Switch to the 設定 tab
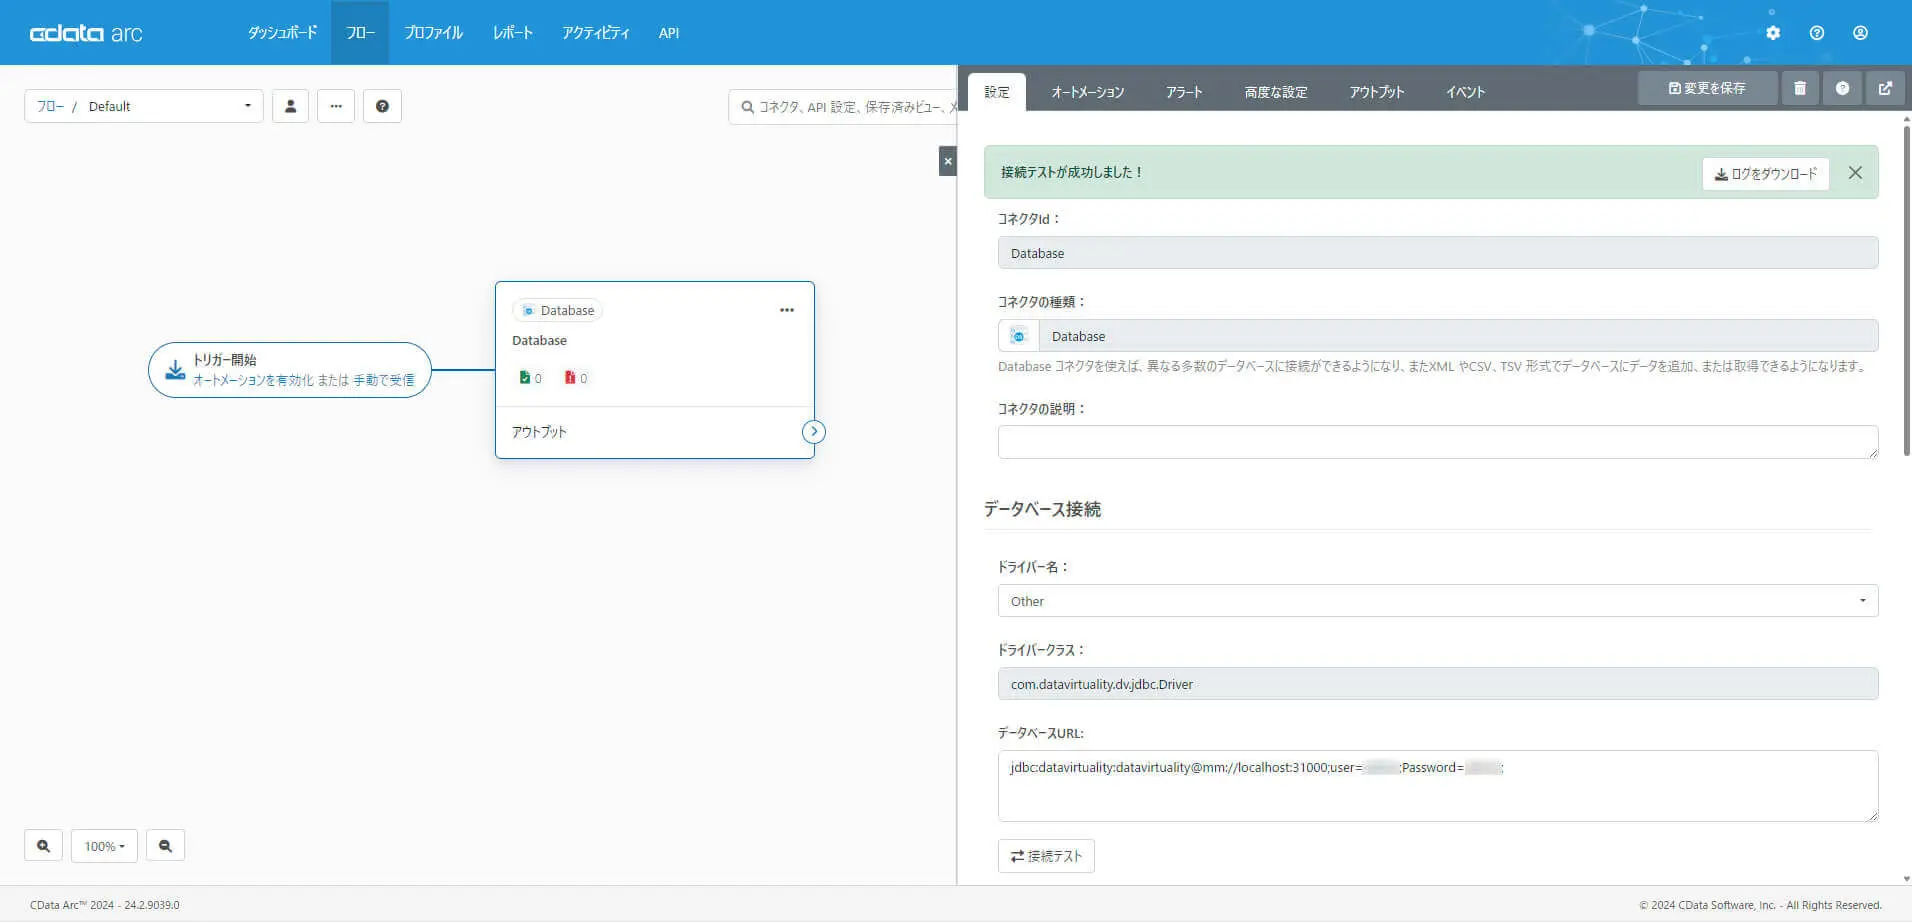This screenshot has width=1912, height=922. (997, 92)
